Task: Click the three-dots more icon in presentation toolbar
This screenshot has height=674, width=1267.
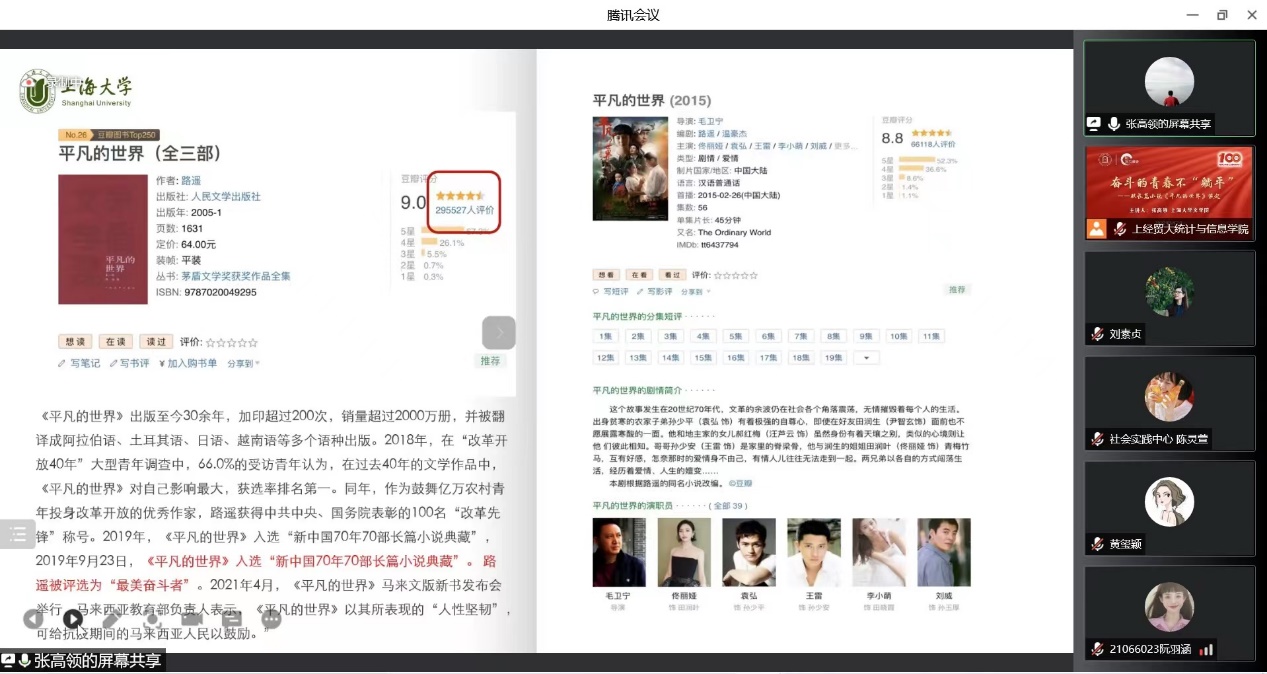Action: point(271,619)
